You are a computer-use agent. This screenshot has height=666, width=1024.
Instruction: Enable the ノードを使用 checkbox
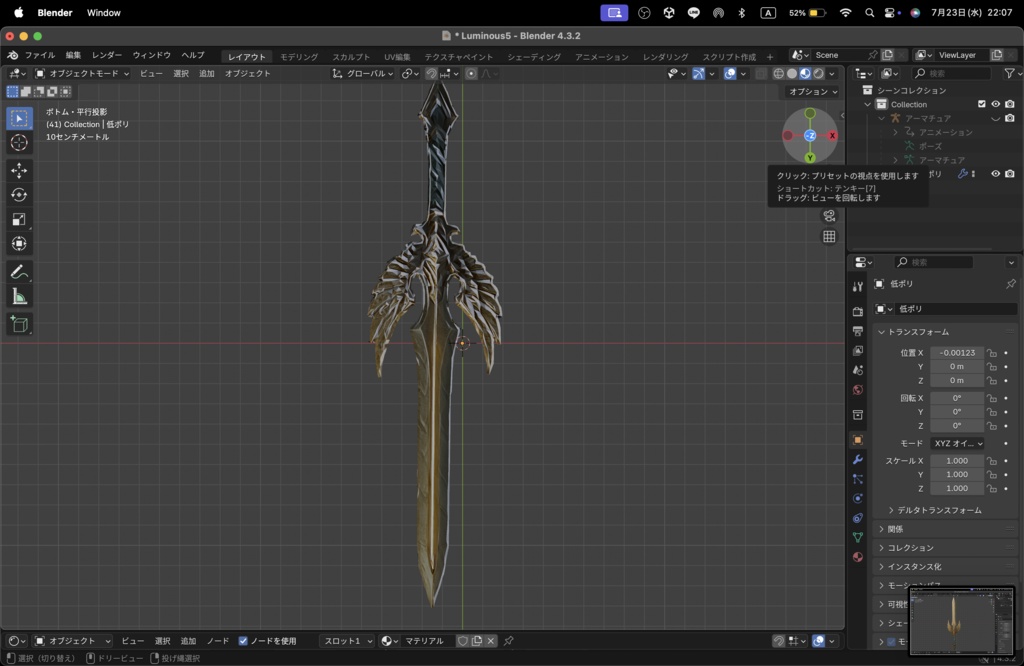point(242,641)
